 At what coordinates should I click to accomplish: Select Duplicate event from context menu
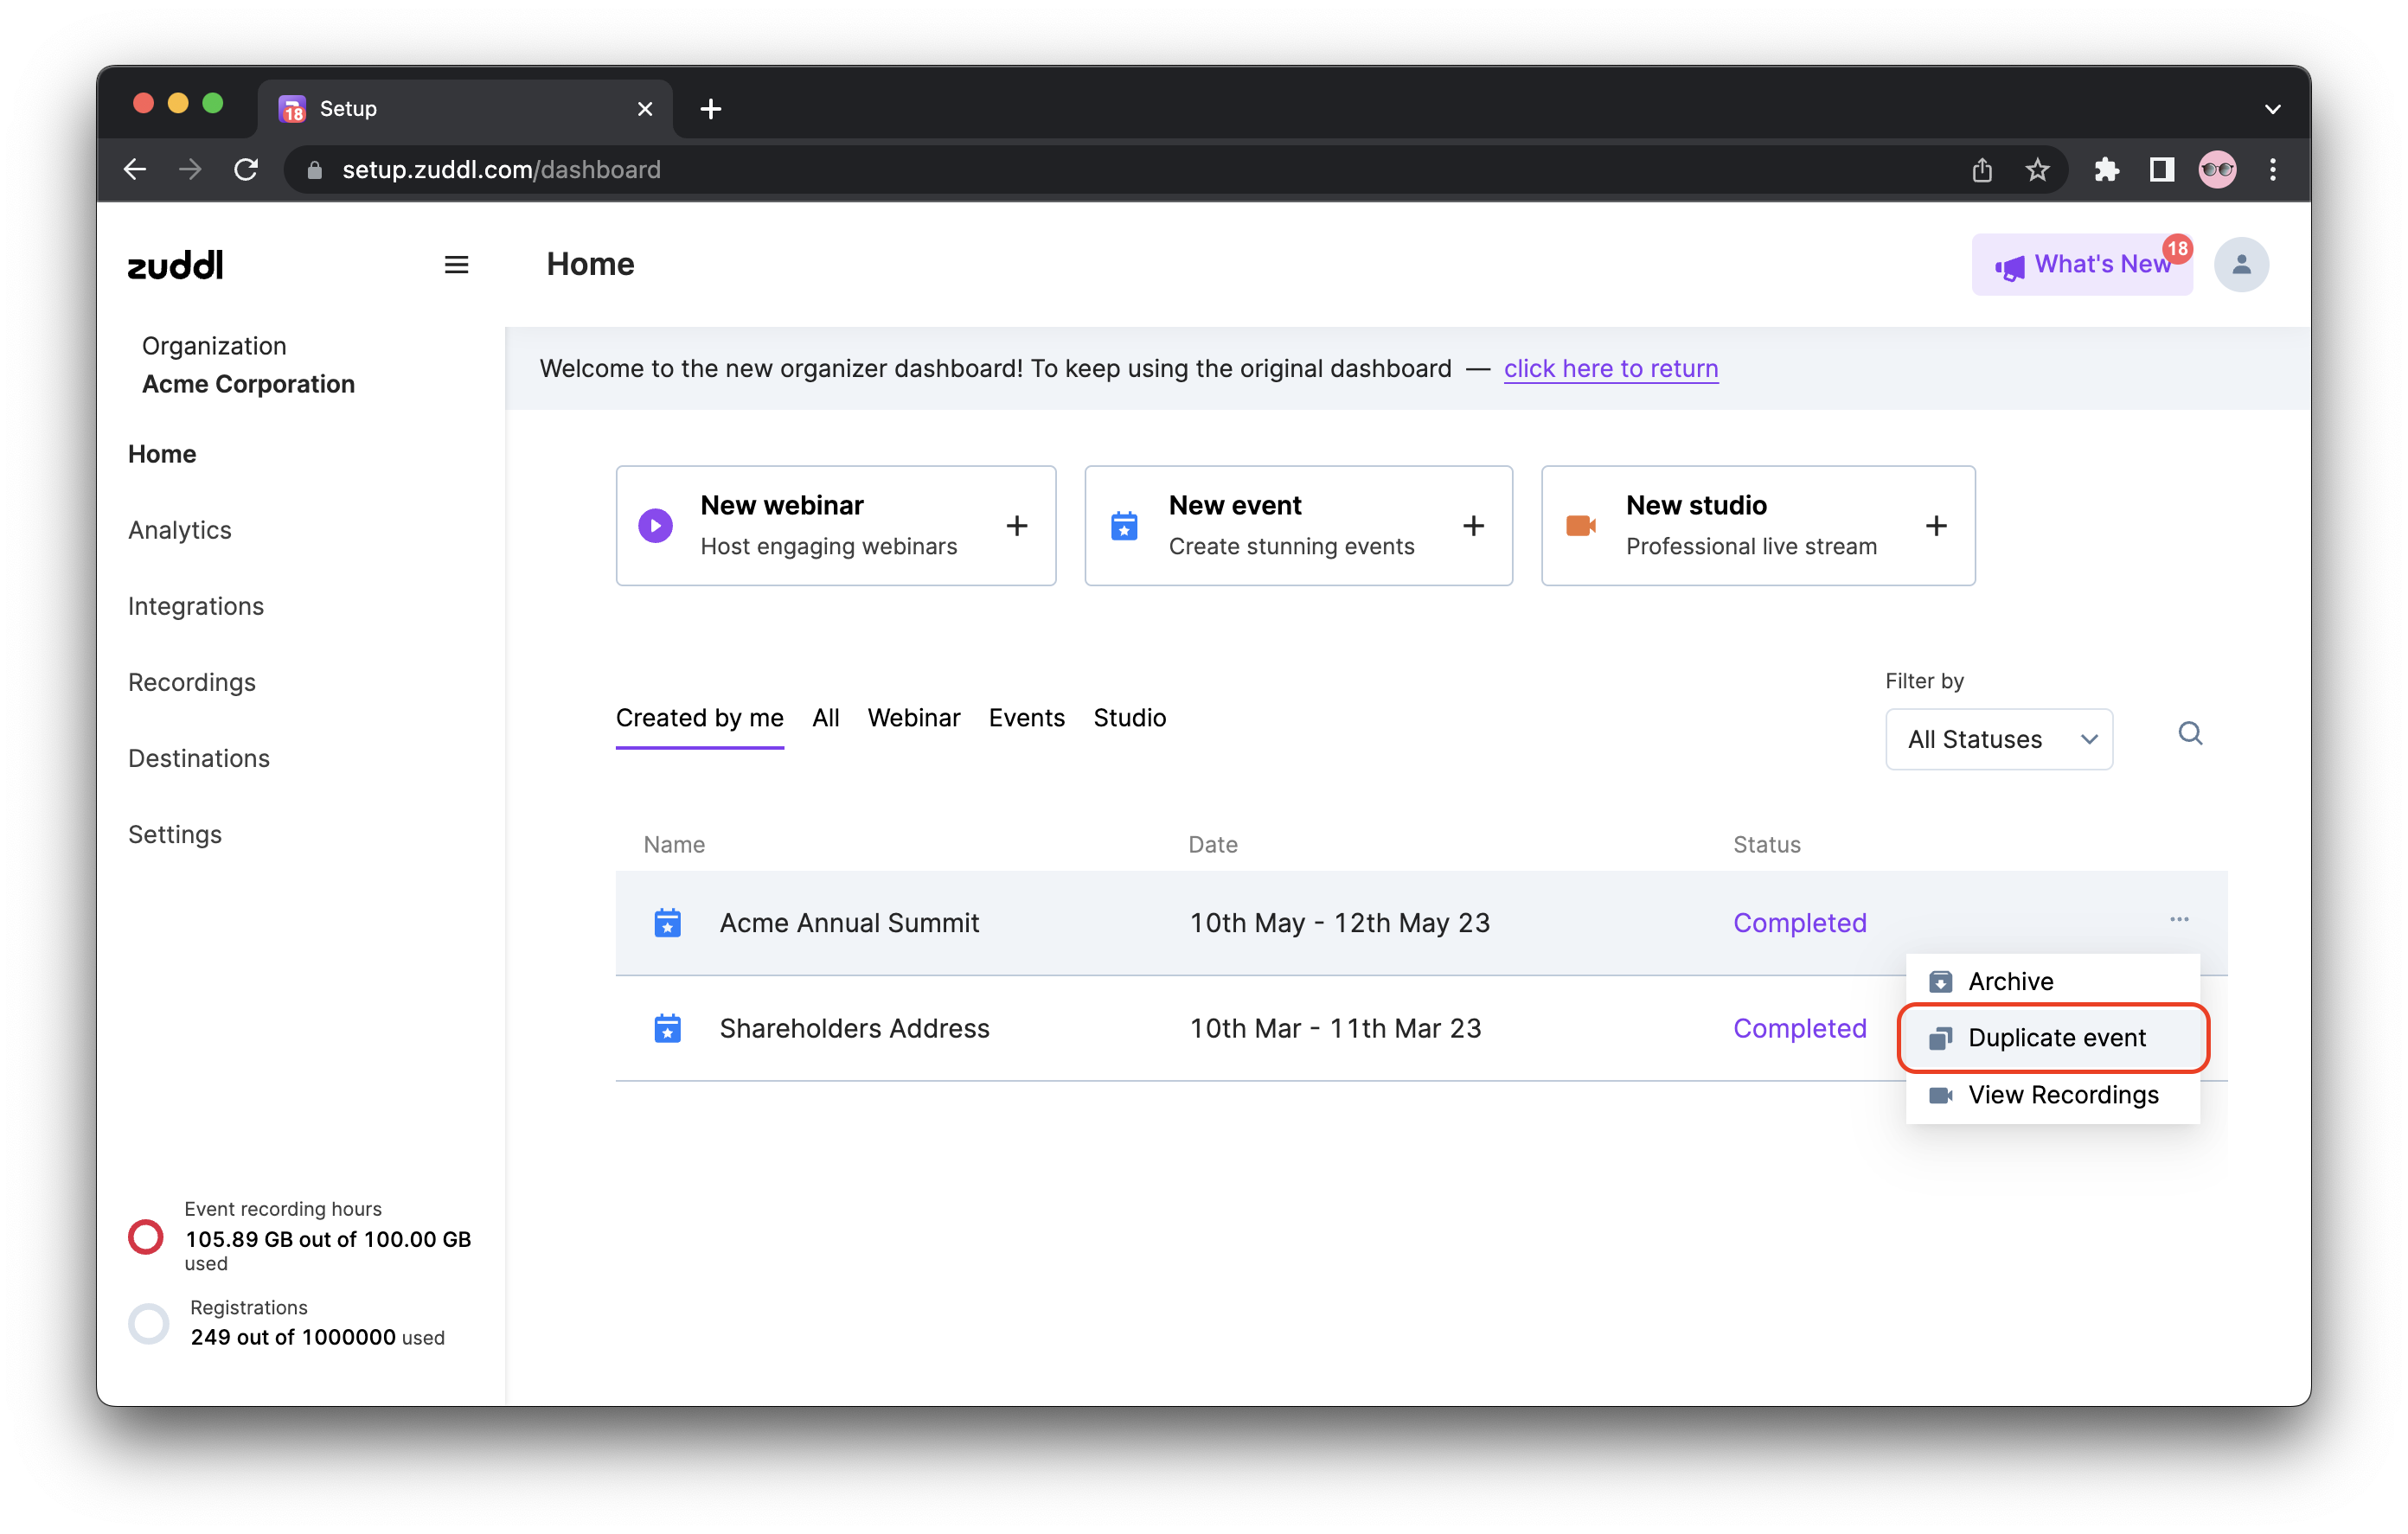click(2055, 1038)
